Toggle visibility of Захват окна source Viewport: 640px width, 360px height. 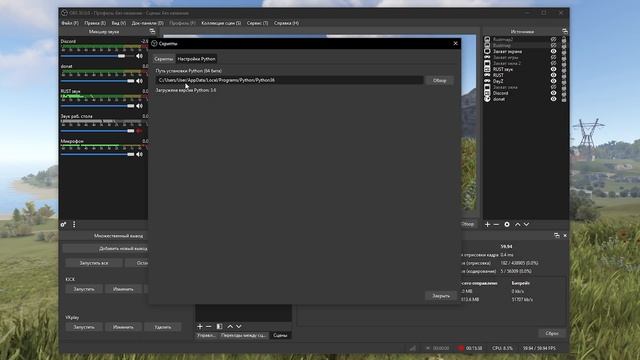[553, 87]
